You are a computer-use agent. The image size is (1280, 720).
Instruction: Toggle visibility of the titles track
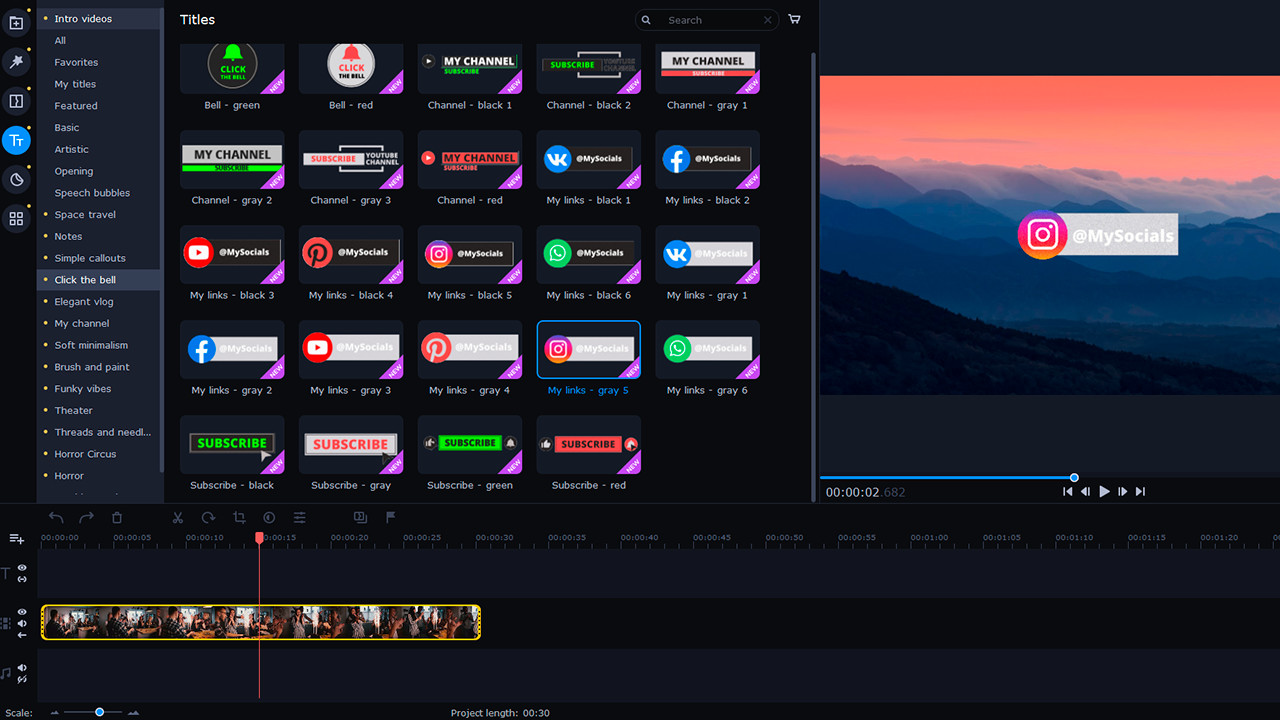coord(20,566)
